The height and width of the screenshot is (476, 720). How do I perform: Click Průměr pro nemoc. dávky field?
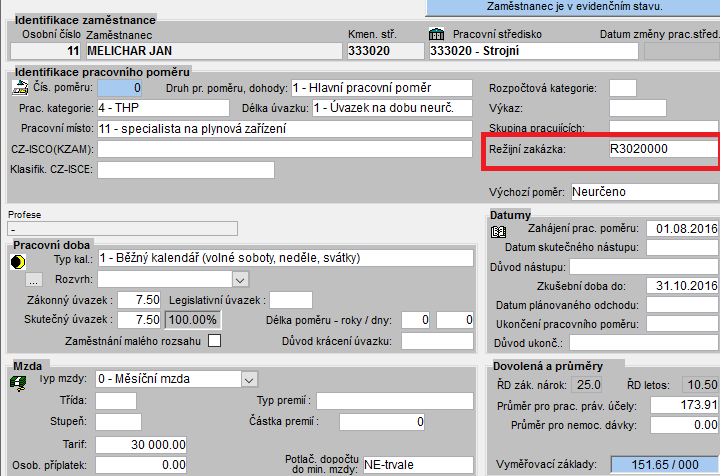[x=684, y=425]
